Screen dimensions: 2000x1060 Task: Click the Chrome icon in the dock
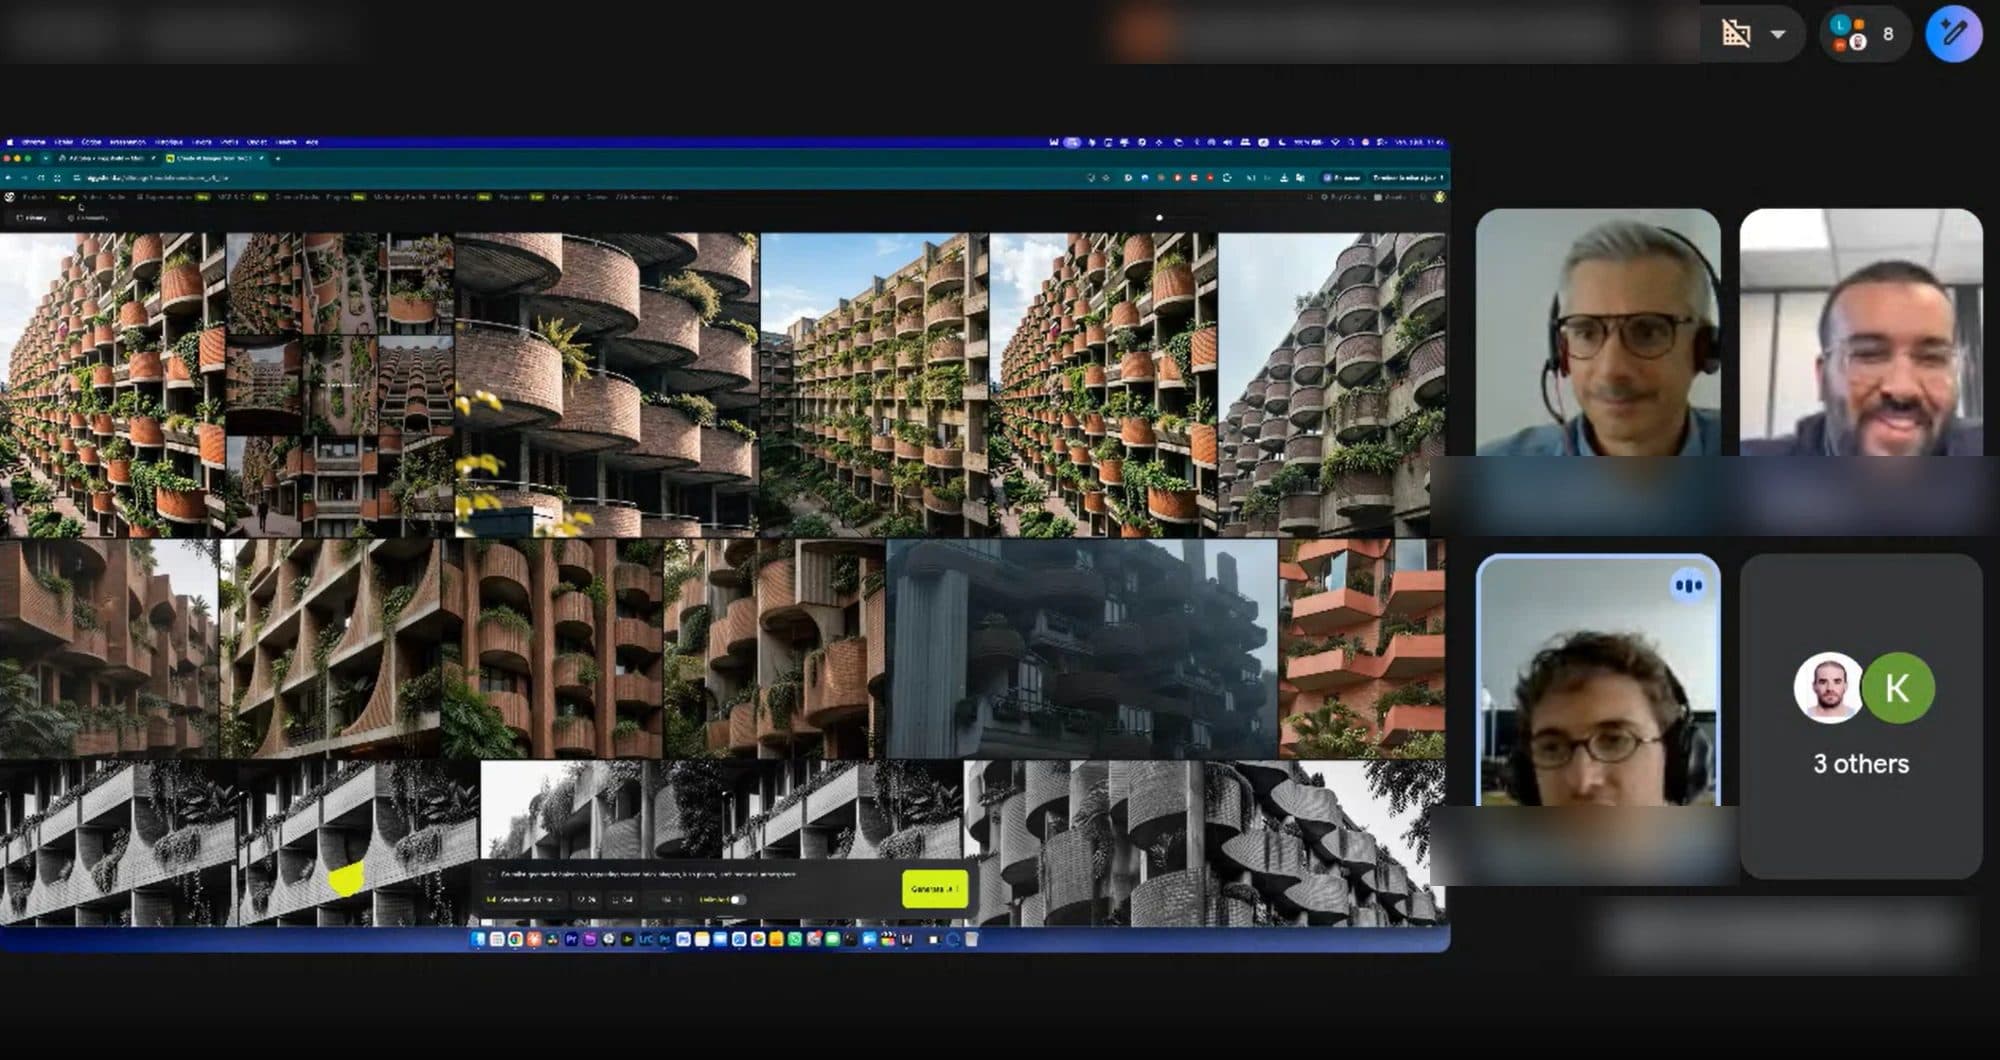pyautogui.click(x=515, y=939)
